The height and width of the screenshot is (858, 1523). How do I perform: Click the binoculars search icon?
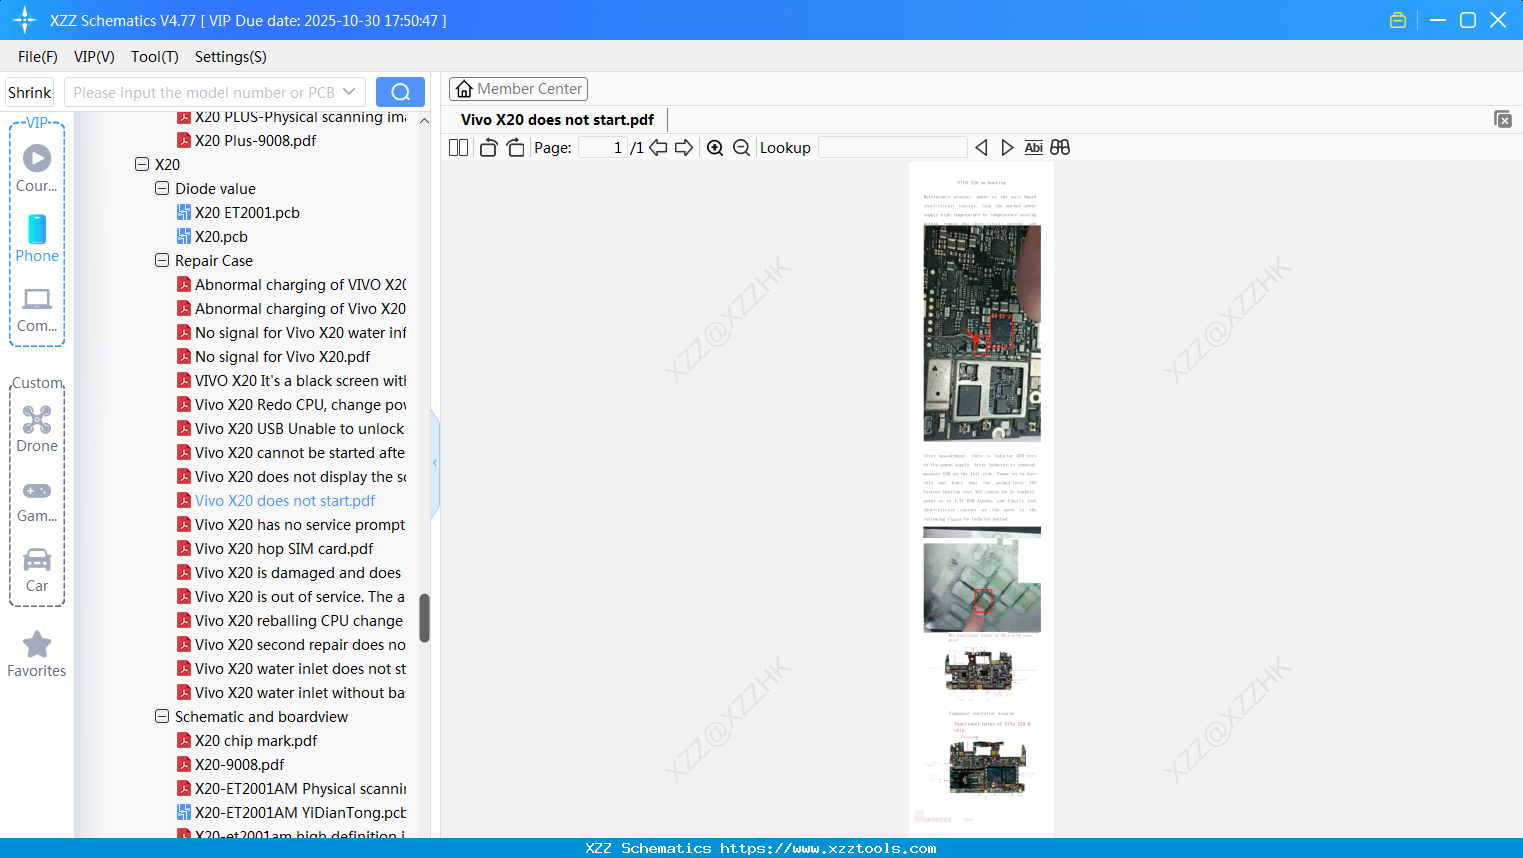tap(1060, 148)
